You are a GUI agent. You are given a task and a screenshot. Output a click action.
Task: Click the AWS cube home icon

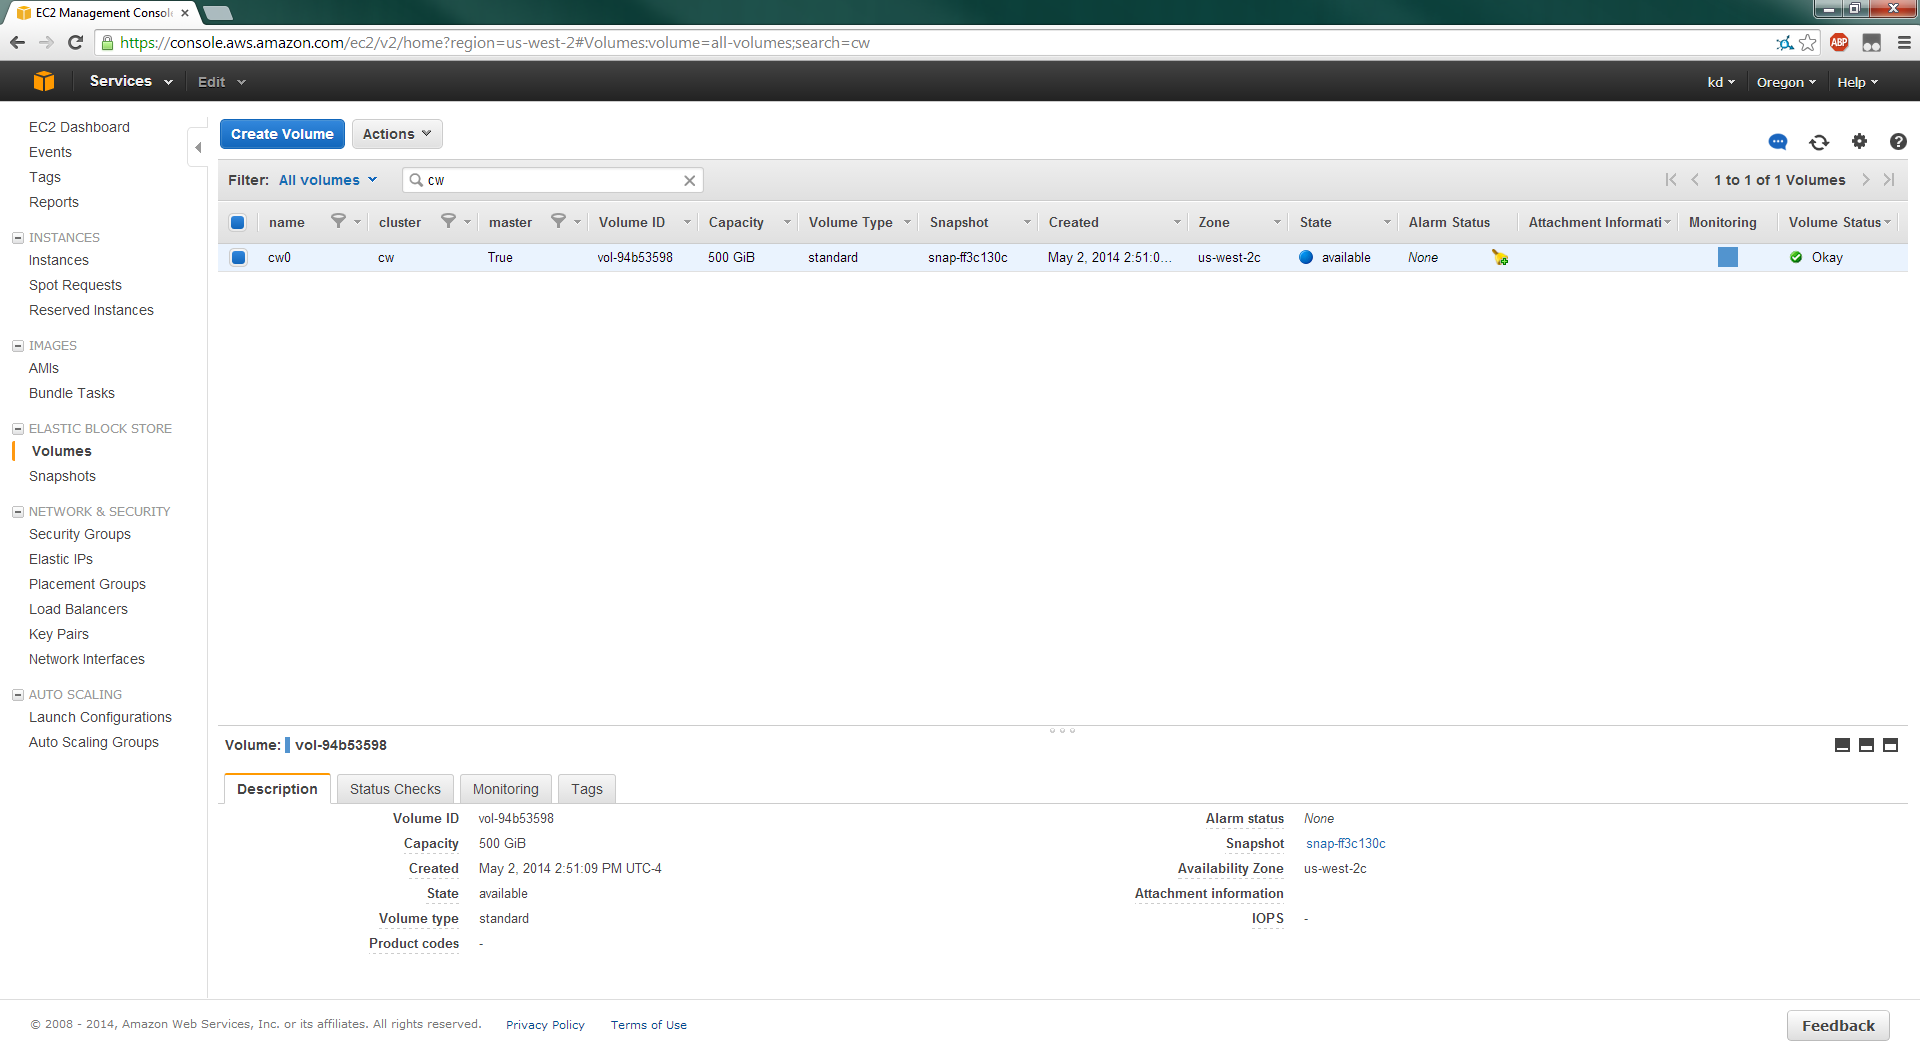pyautogui.click(x=44, y=82)
